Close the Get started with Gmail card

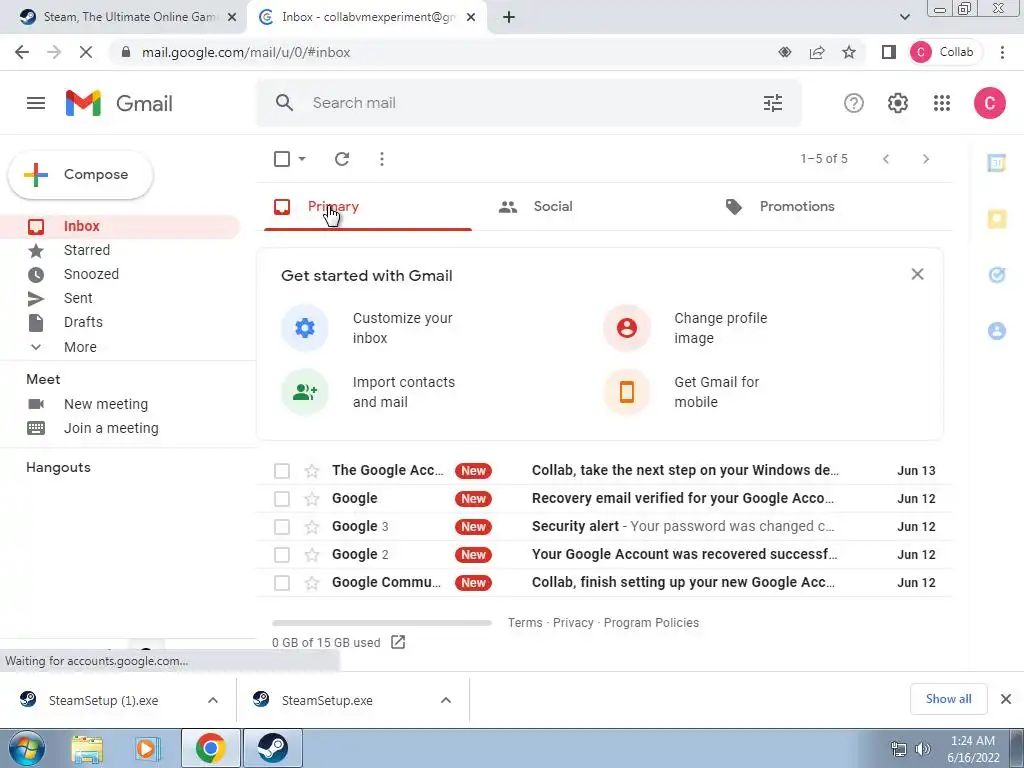pyautogui.click(x=917, y=274)
